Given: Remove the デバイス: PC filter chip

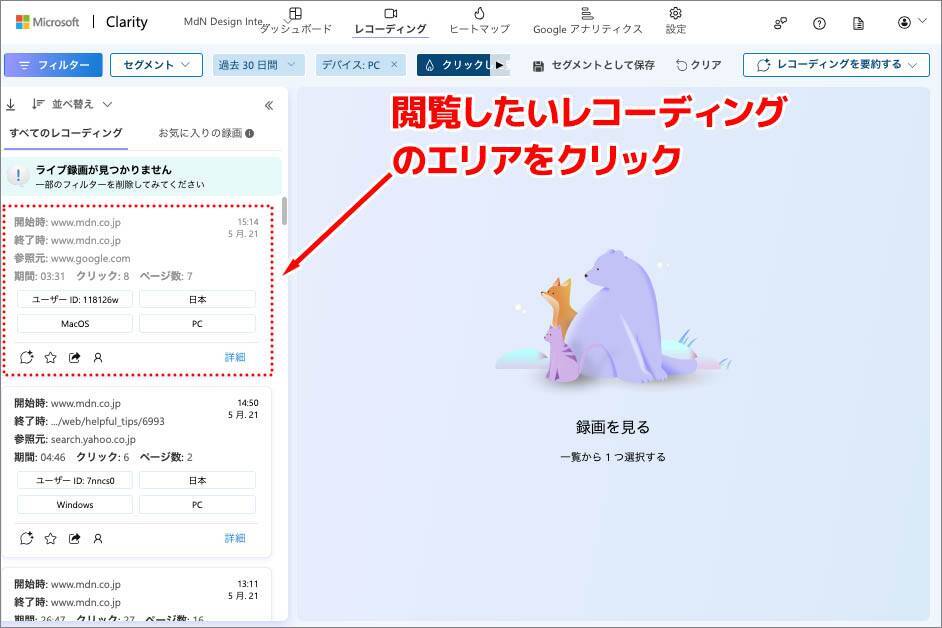Looking at the screenshot, I should coord(394,65).
